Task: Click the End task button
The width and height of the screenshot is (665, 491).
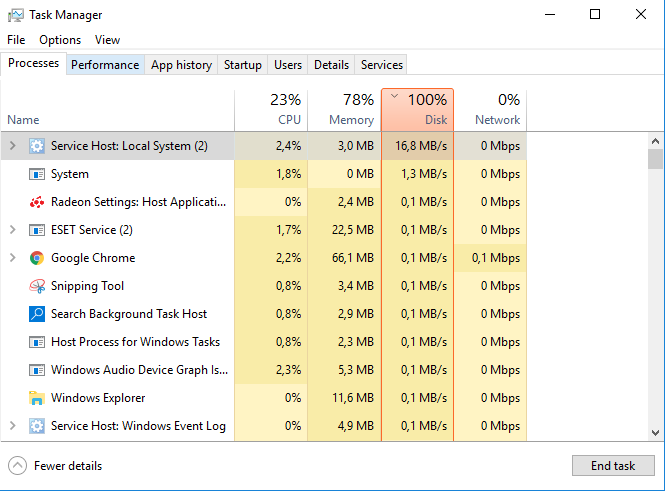Action: click(x=613, y=466)
